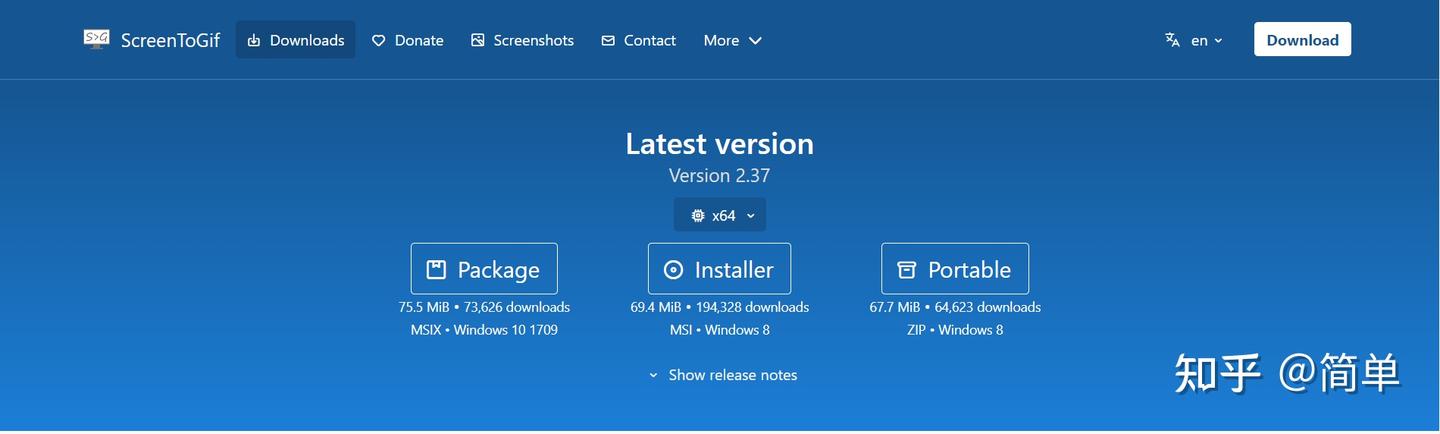Open the Screenshots menu item
Image resolution: width=1440 pixels, height=434 pixels.
522,40
